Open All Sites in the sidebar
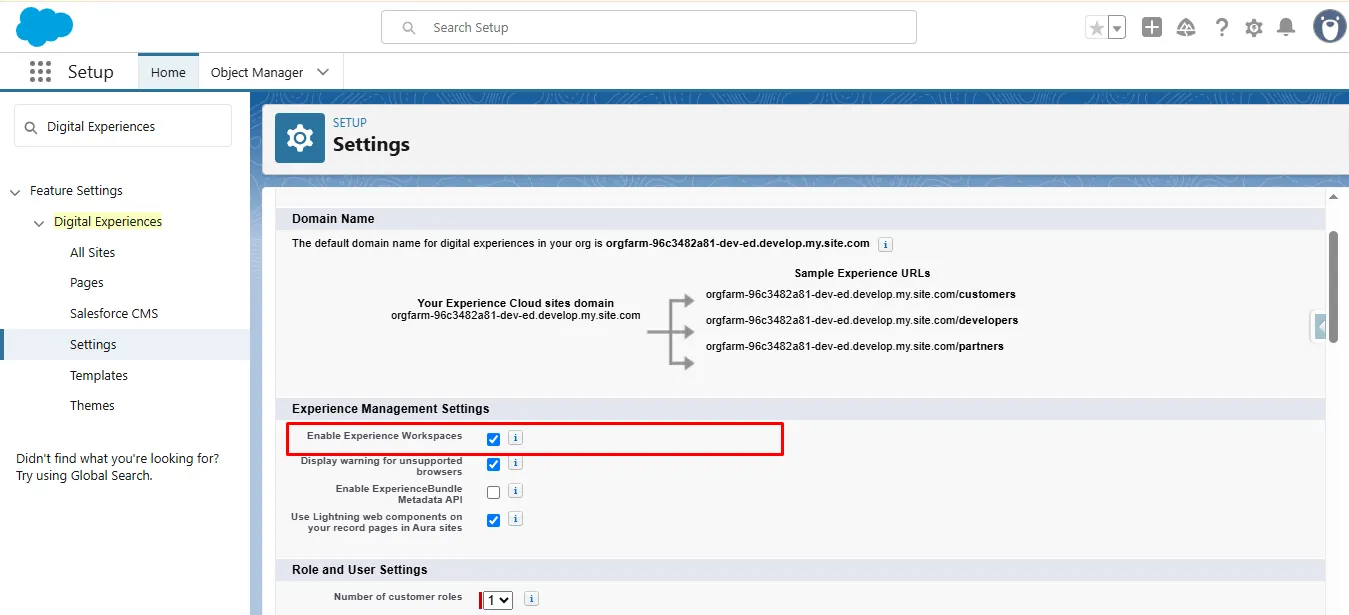Viewport: 1349px width, 615px height. (x=92, y=253)
